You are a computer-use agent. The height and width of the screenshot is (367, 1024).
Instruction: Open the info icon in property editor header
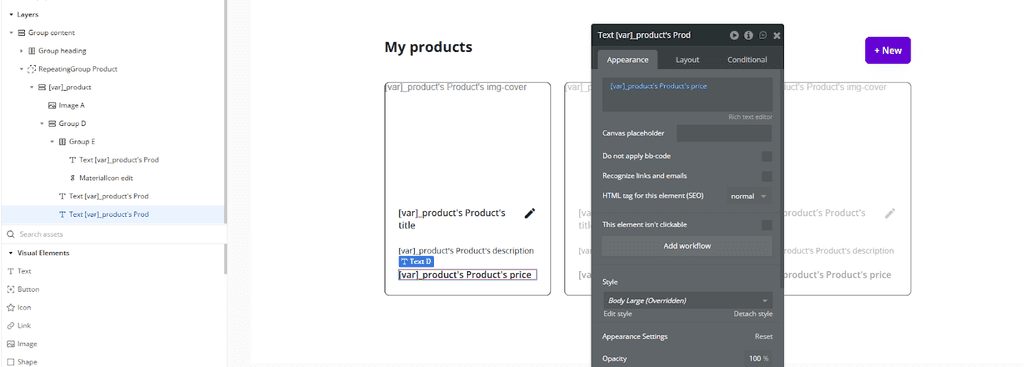(748, 35)
